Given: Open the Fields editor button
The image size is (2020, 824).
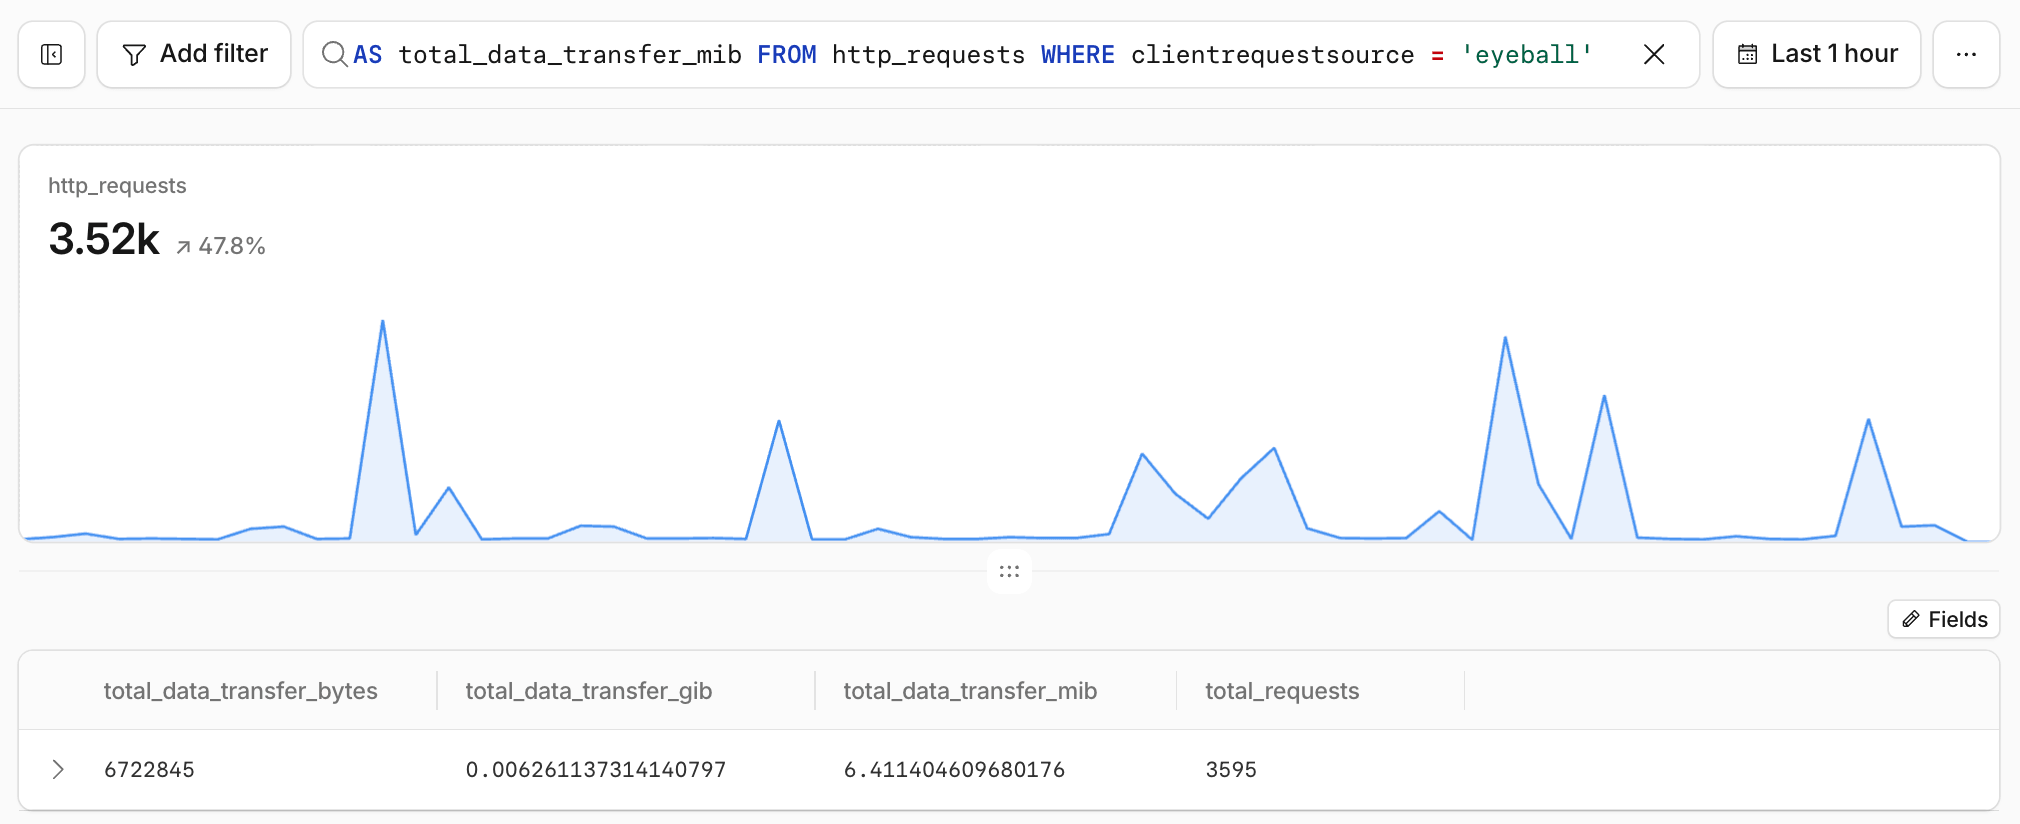Looking at the screenshot, I should pos(1943,619).
